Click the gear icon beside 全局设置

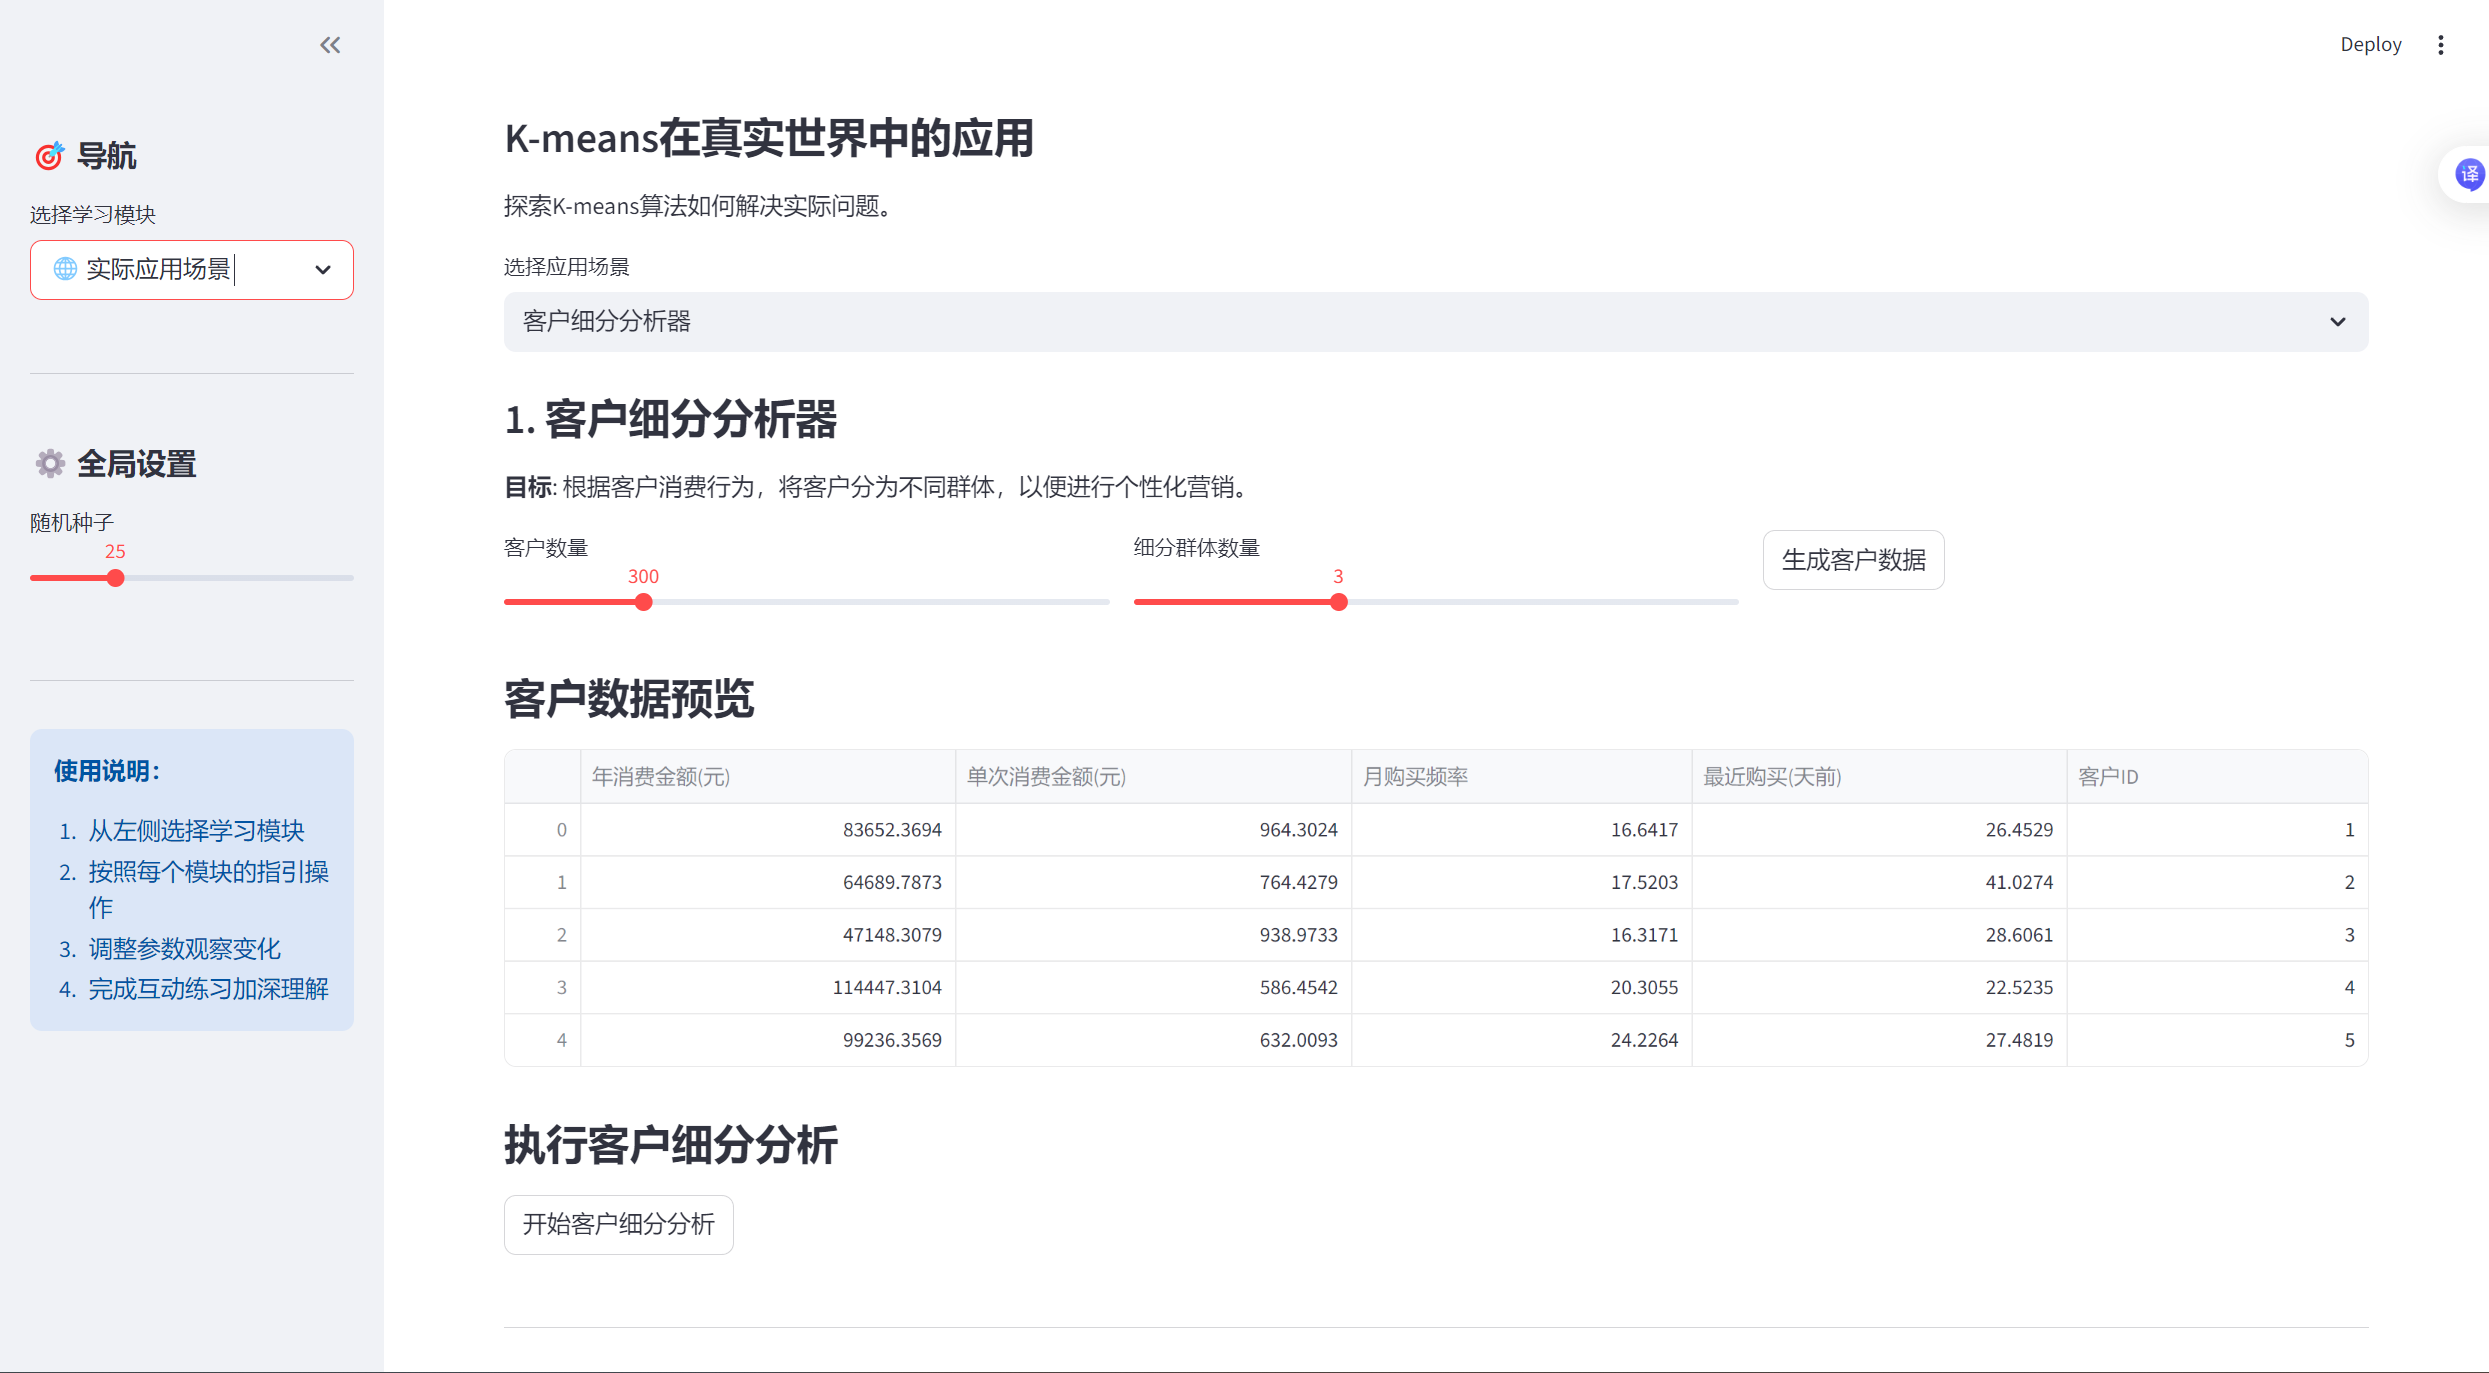pyautogui.click(x=50, y=464)
